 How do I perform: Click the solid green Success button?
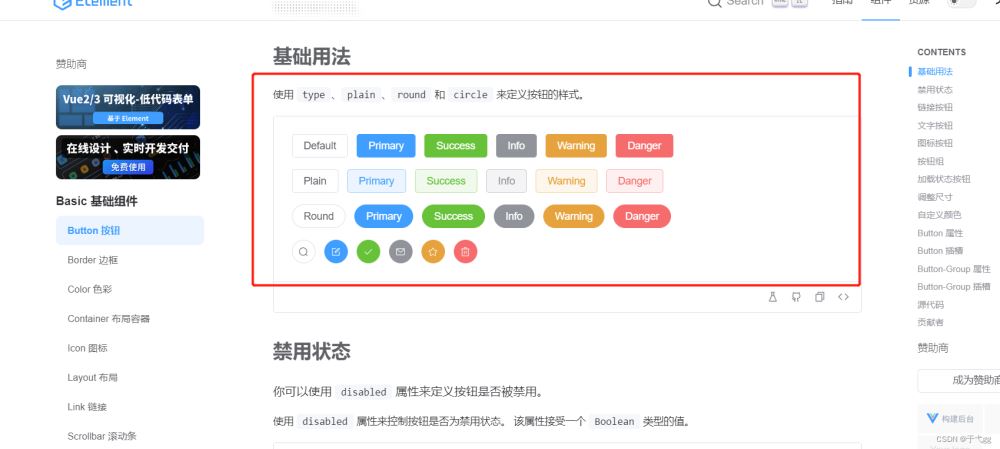point(455,145)
